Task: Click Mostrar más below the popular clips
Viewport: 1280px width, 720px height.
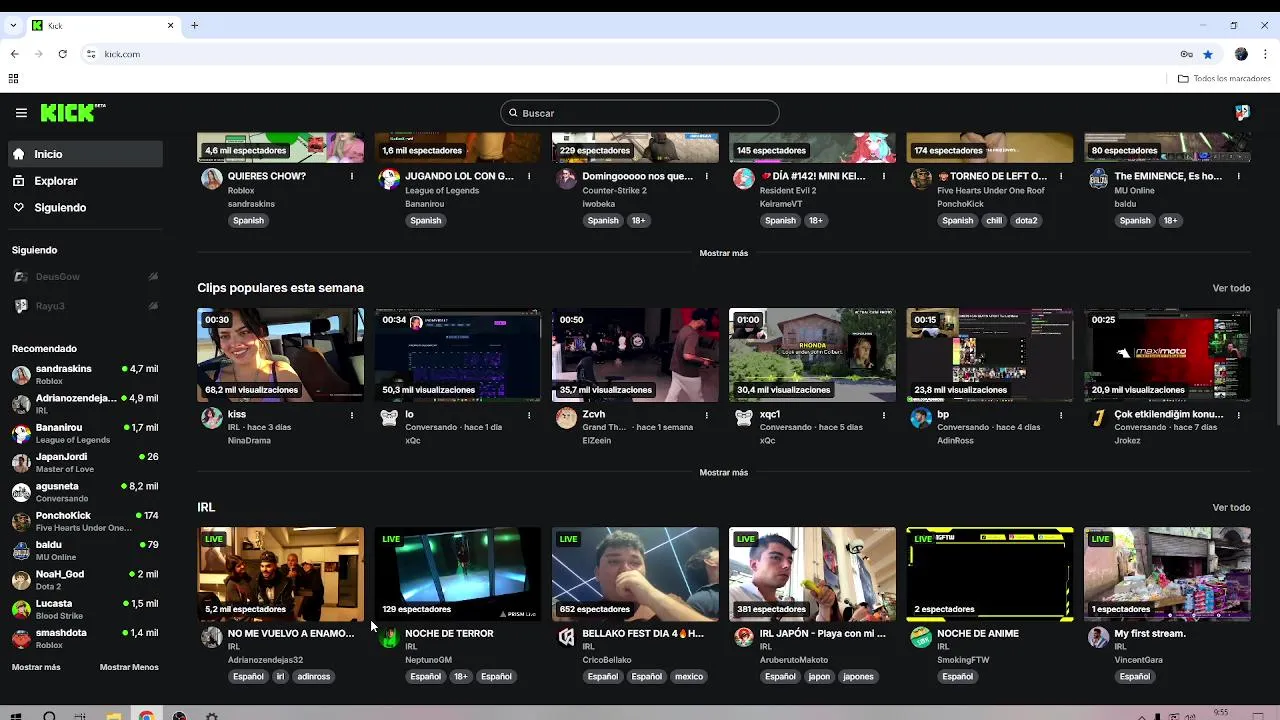Action: coord(724,472)
